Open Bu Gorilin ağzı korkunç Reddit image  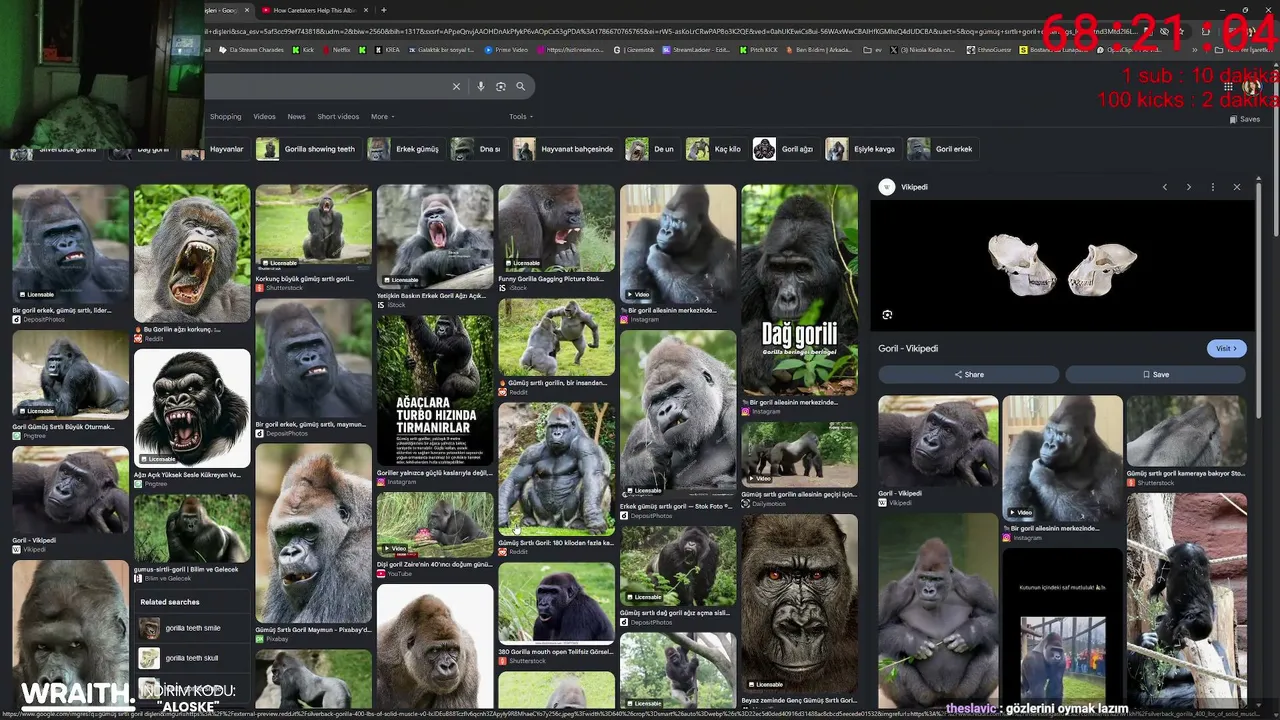[192, 253]
